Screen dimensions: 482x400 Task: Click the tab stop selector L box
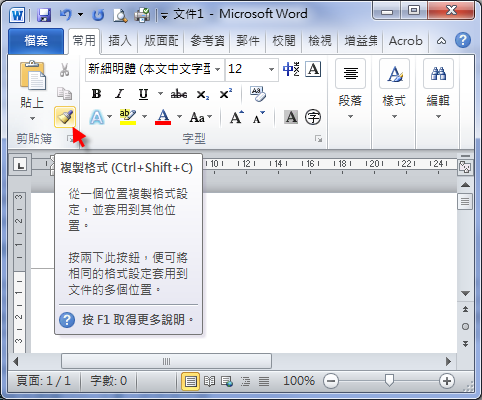coord(21,164)
